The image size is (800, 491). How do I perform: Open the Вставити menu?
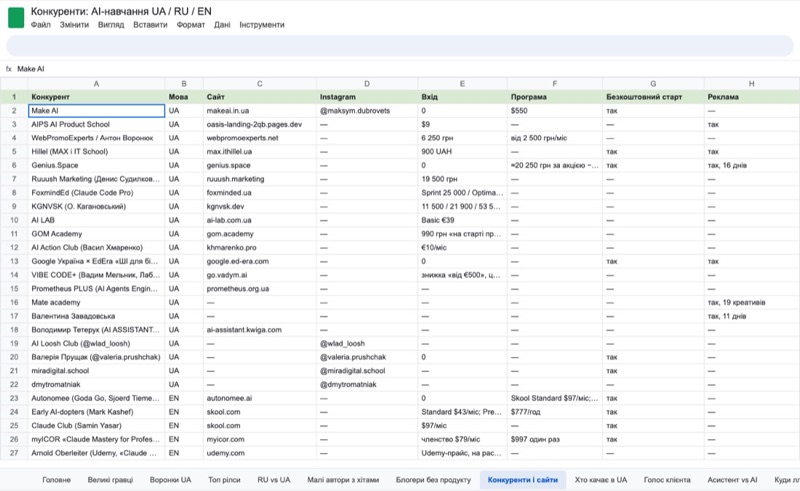coord(150,24)
